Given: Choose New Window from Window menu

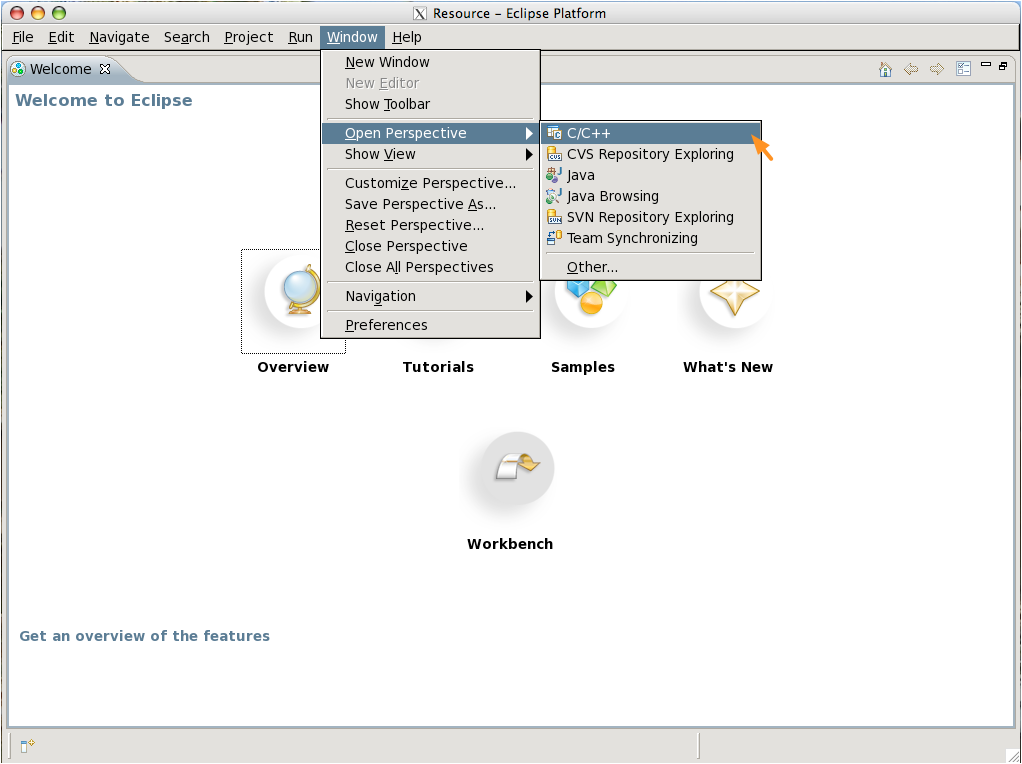Looking at the screenshot, I should tap(431, 63).
